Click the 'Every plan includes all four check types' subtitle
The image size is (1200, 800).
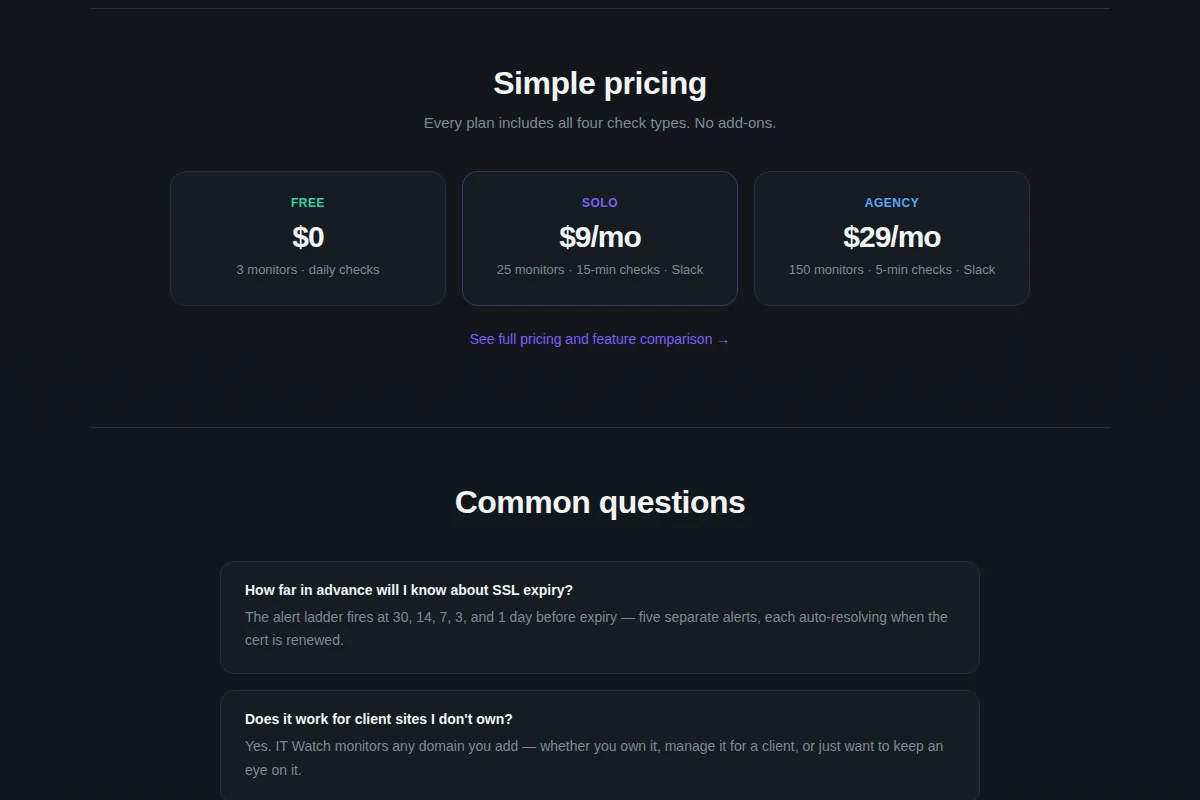coord(600,123)
